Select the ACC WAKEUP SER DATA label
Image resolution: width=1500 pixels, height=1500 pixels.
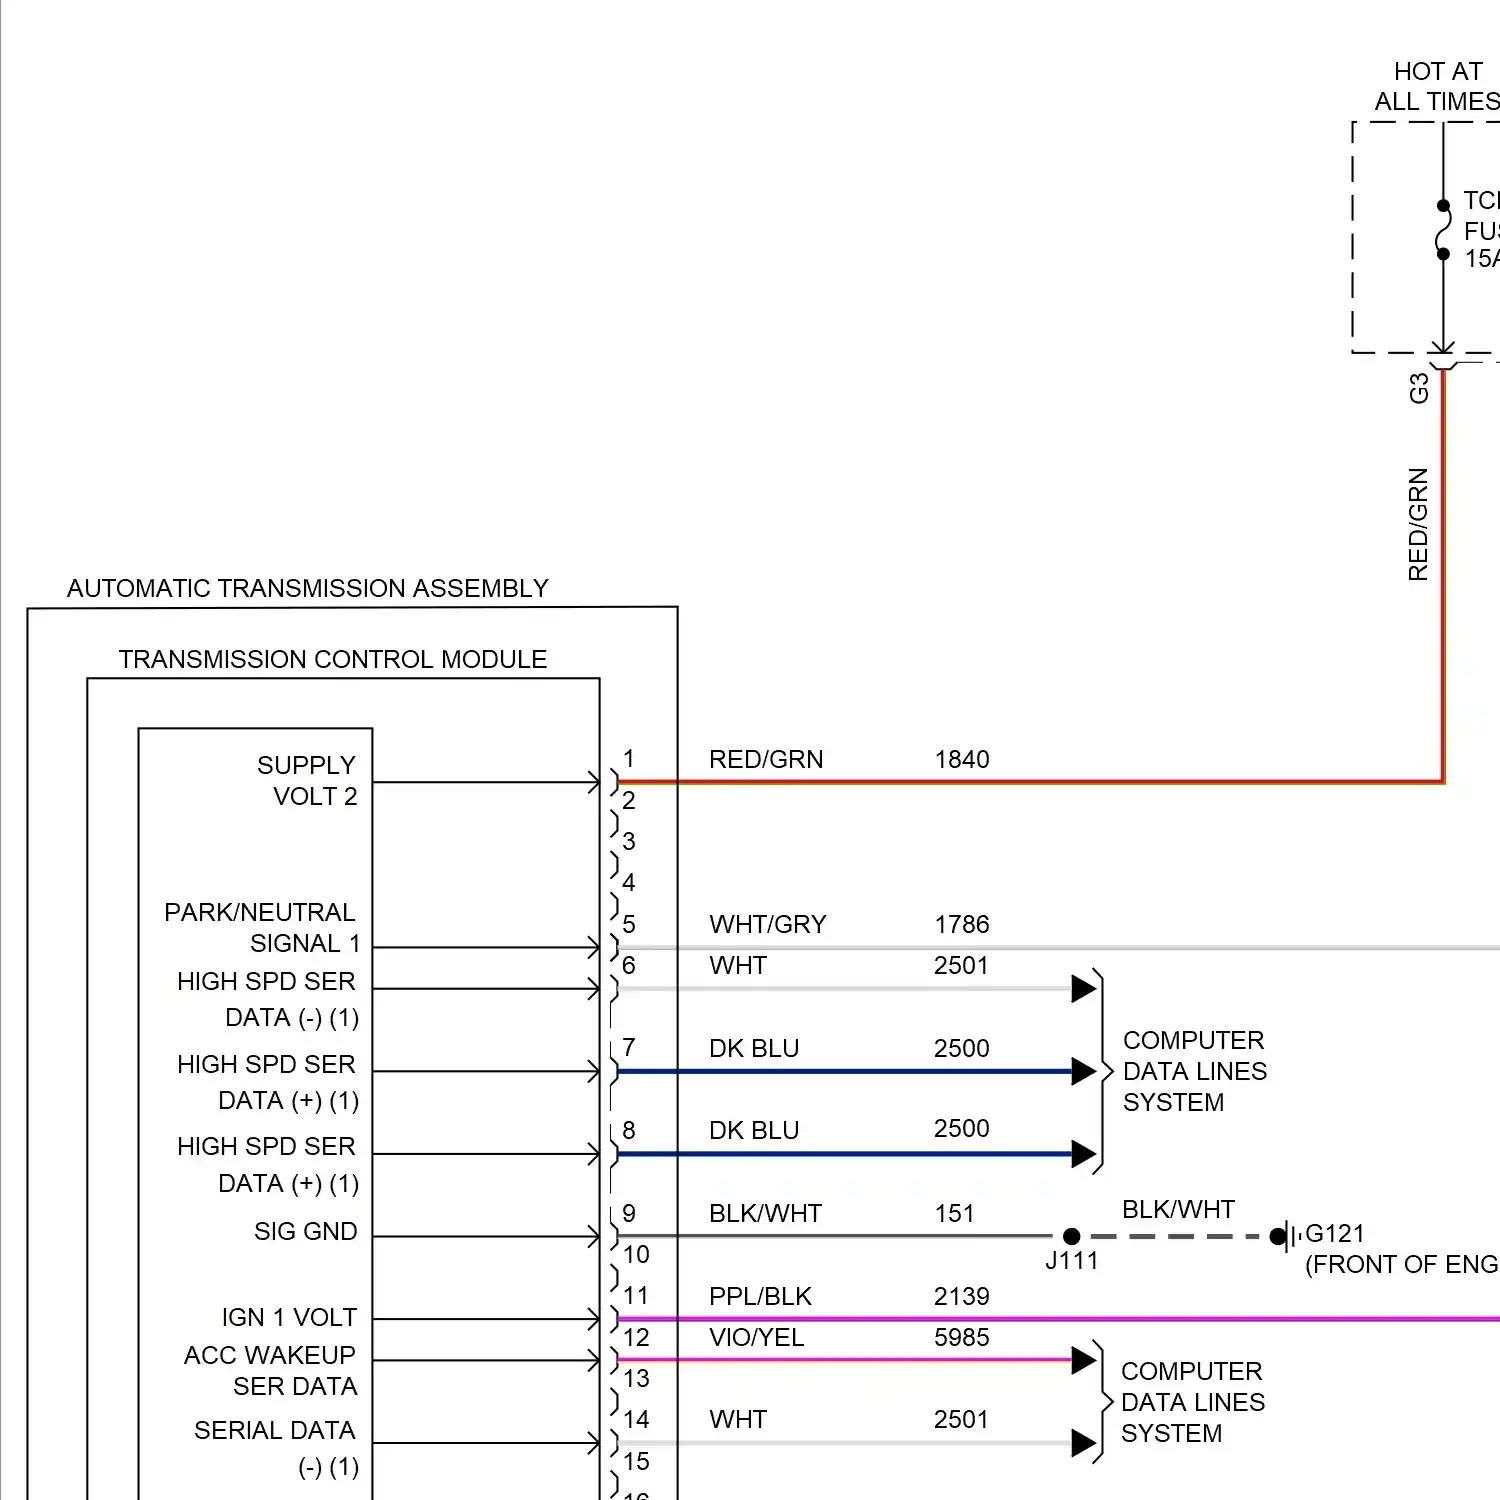coord(271,1370)
